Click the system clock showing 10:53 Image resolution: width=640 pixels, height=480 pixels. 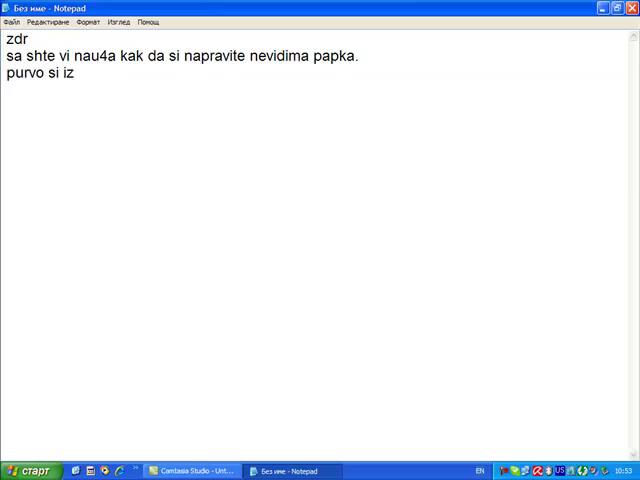pos(623,471)
